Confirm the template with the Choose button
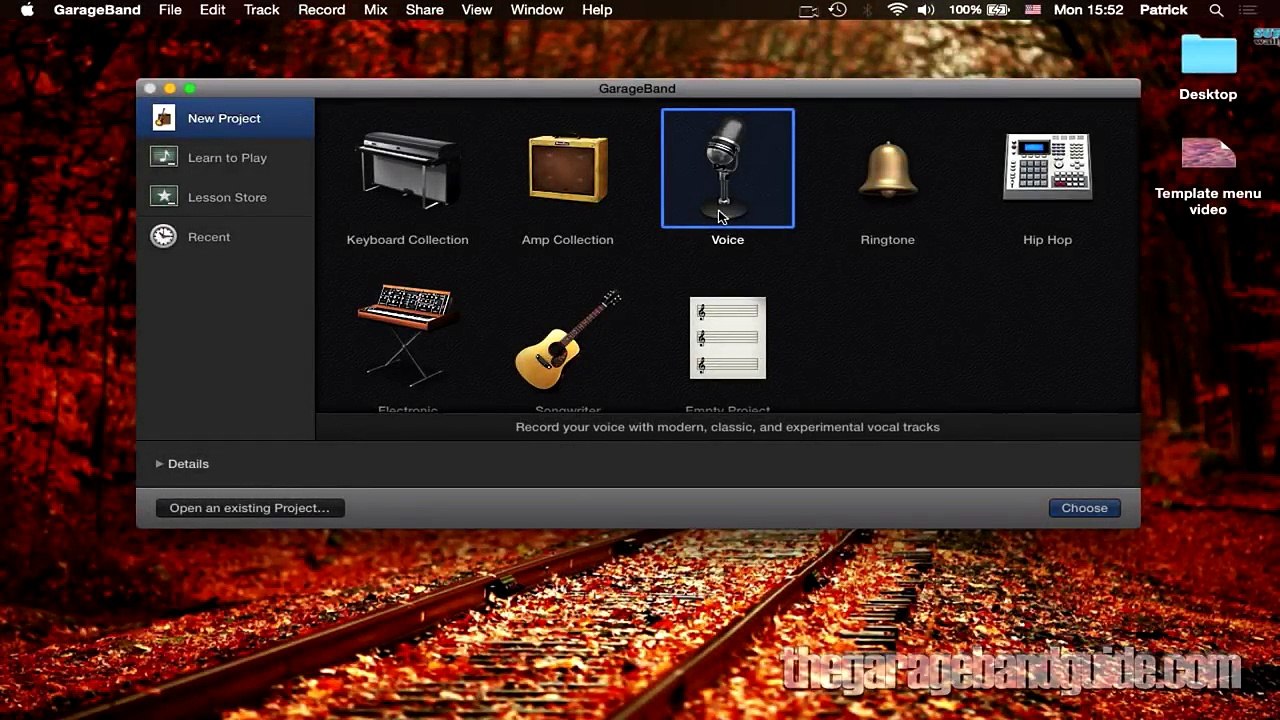 click(x=1084, y=508)
